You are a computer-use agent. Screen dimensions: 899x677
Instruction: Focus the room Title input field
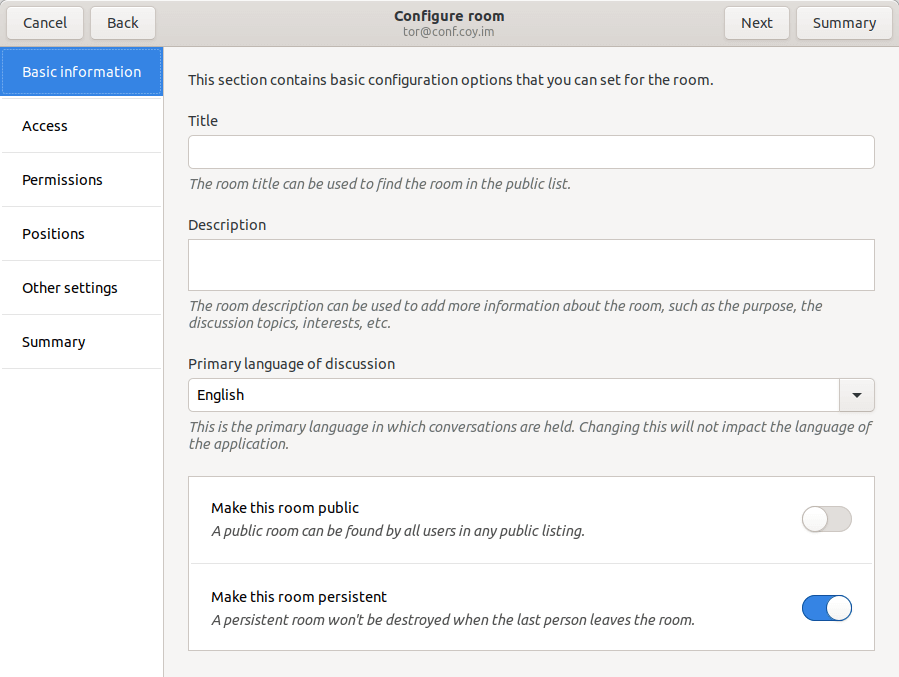click(531, 152)
